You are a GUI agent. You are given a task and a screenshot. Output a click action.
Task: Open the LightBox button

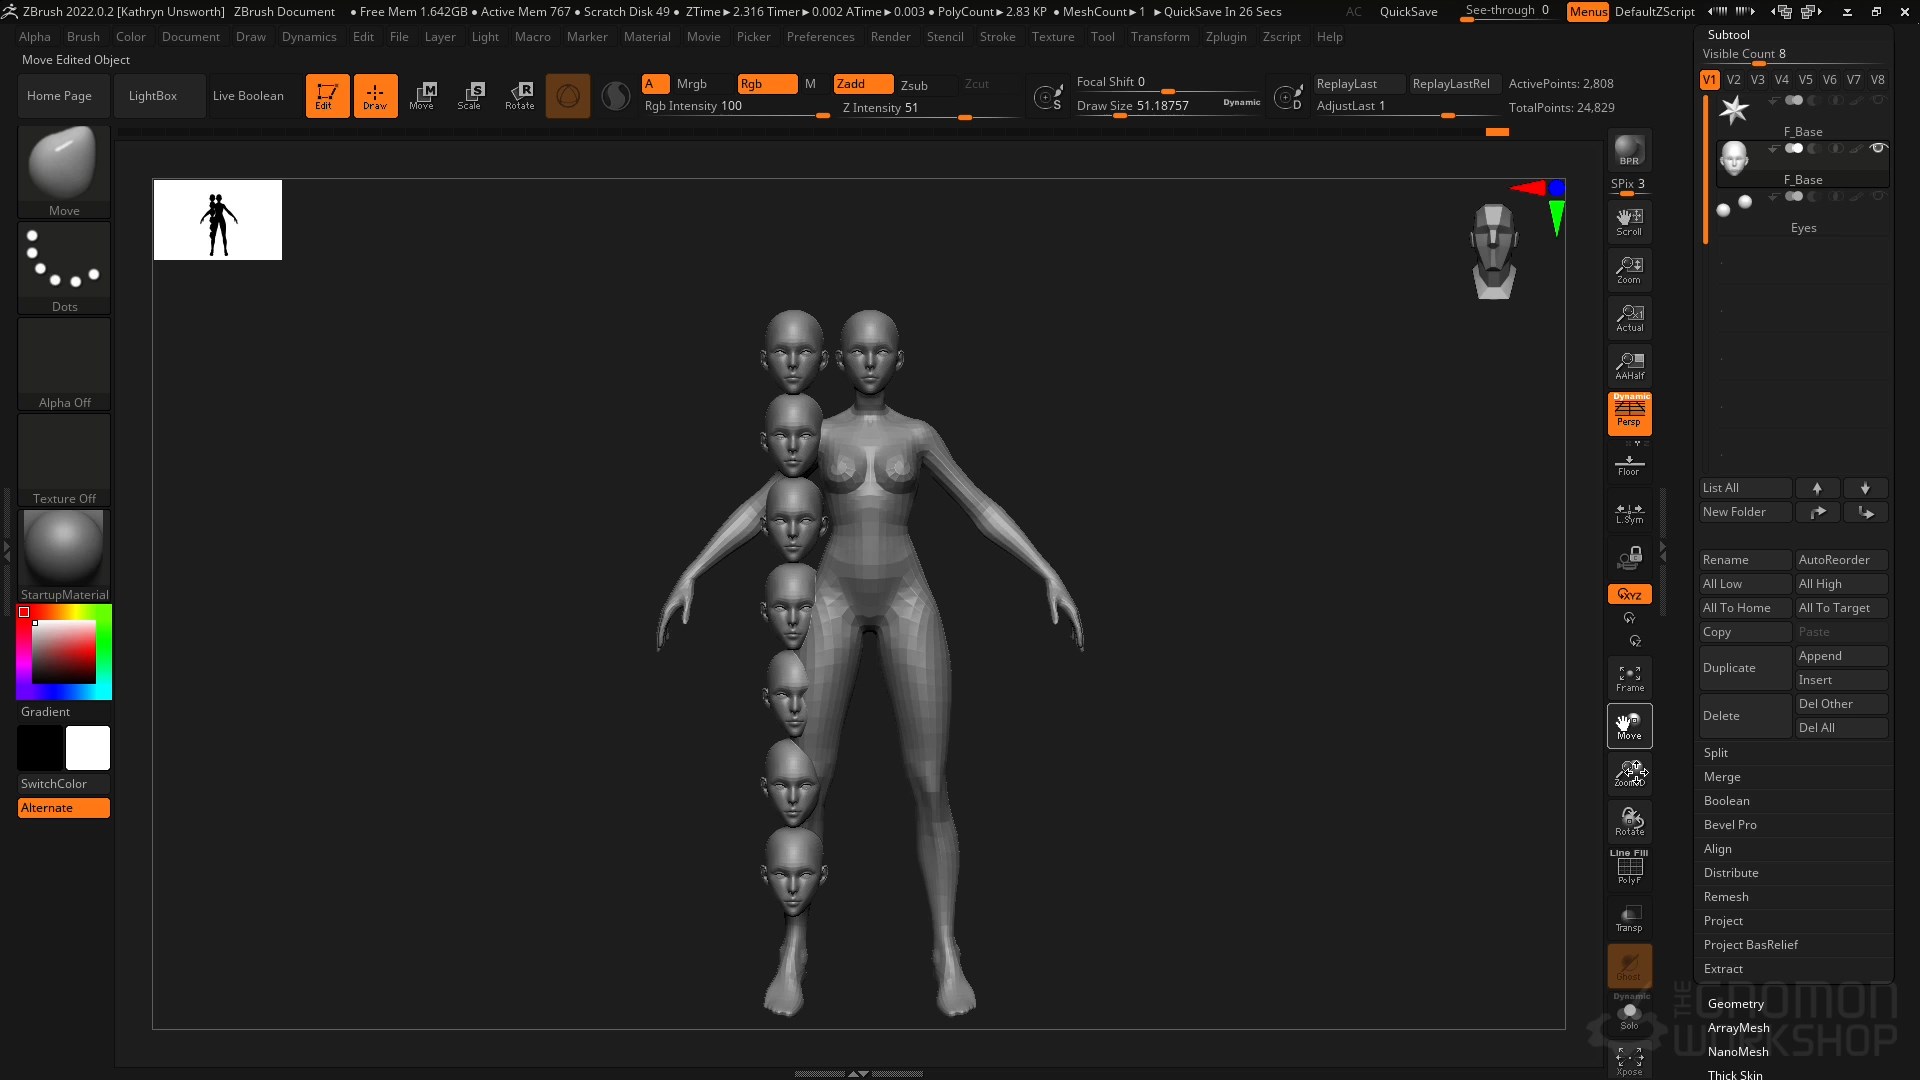(x=153, y=96)
